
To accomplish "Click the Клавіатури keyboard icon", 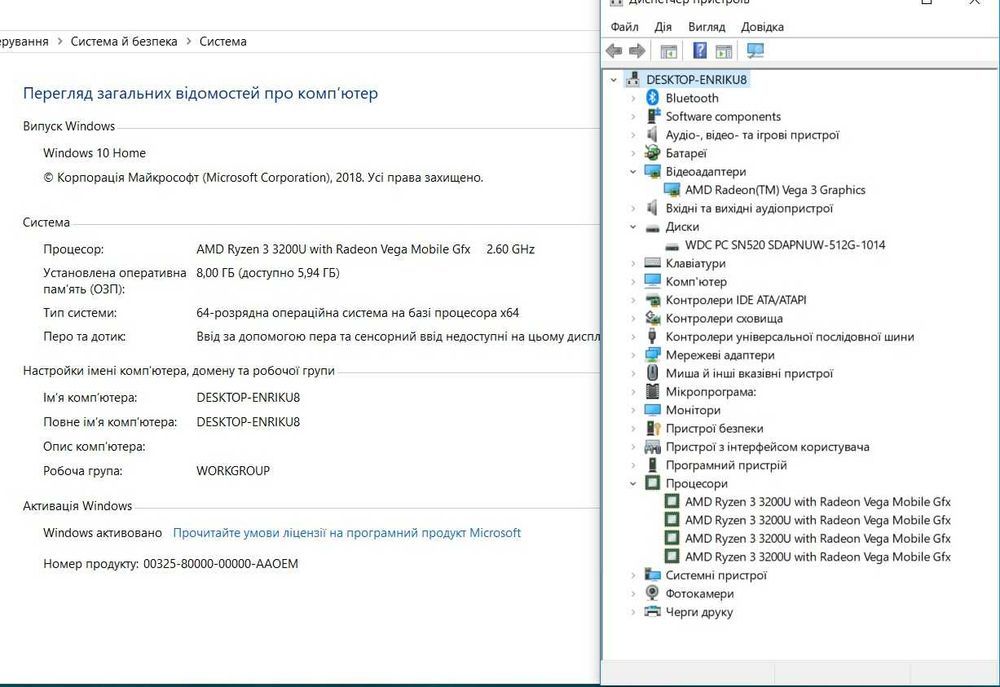I will pos(652,263).
